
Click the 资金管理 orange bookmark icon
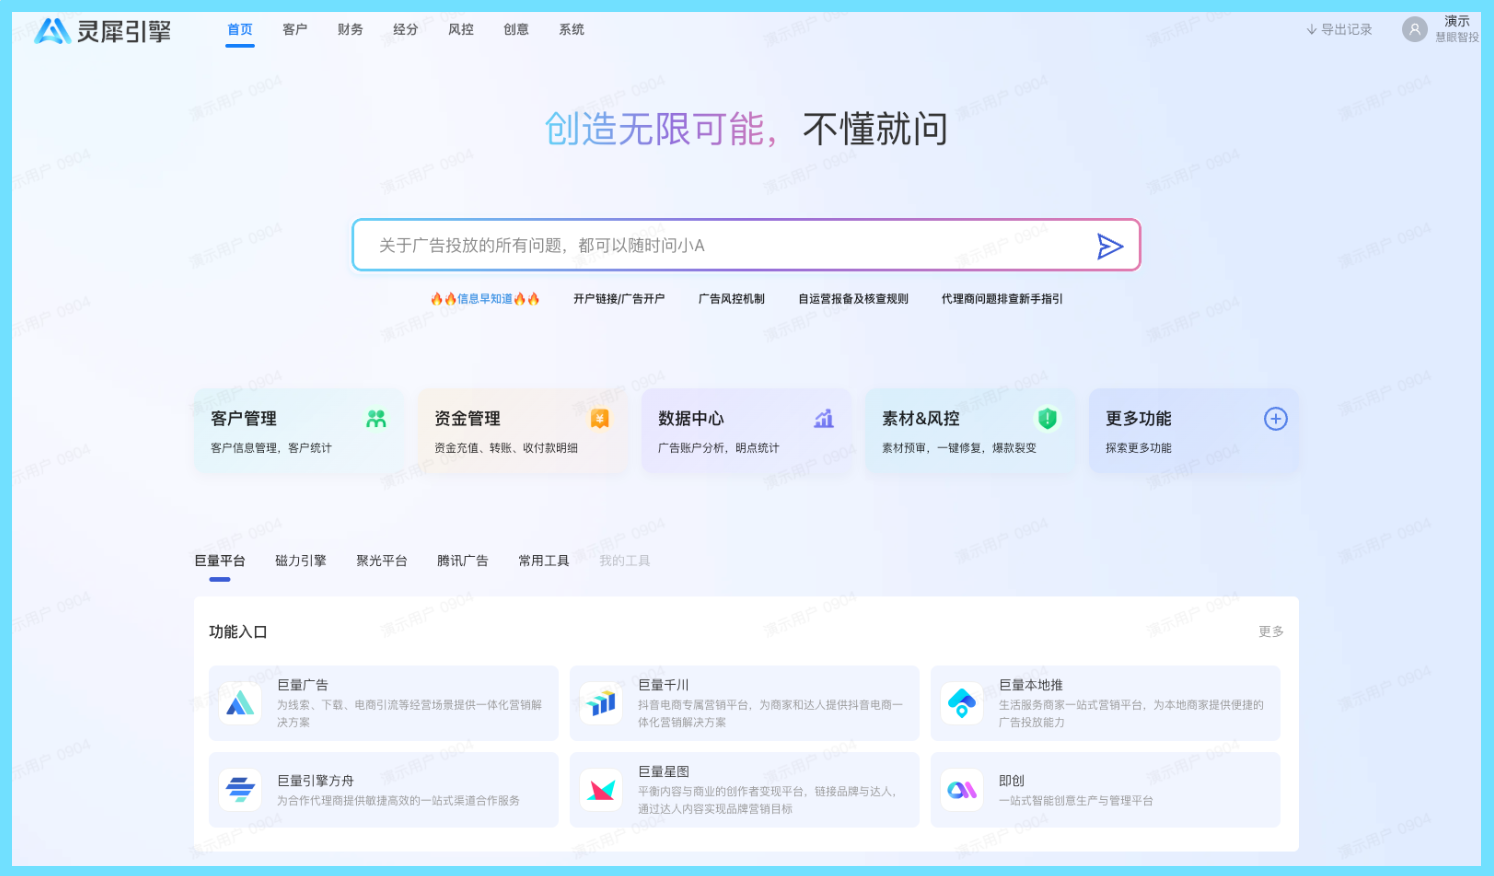click(600, 419)
